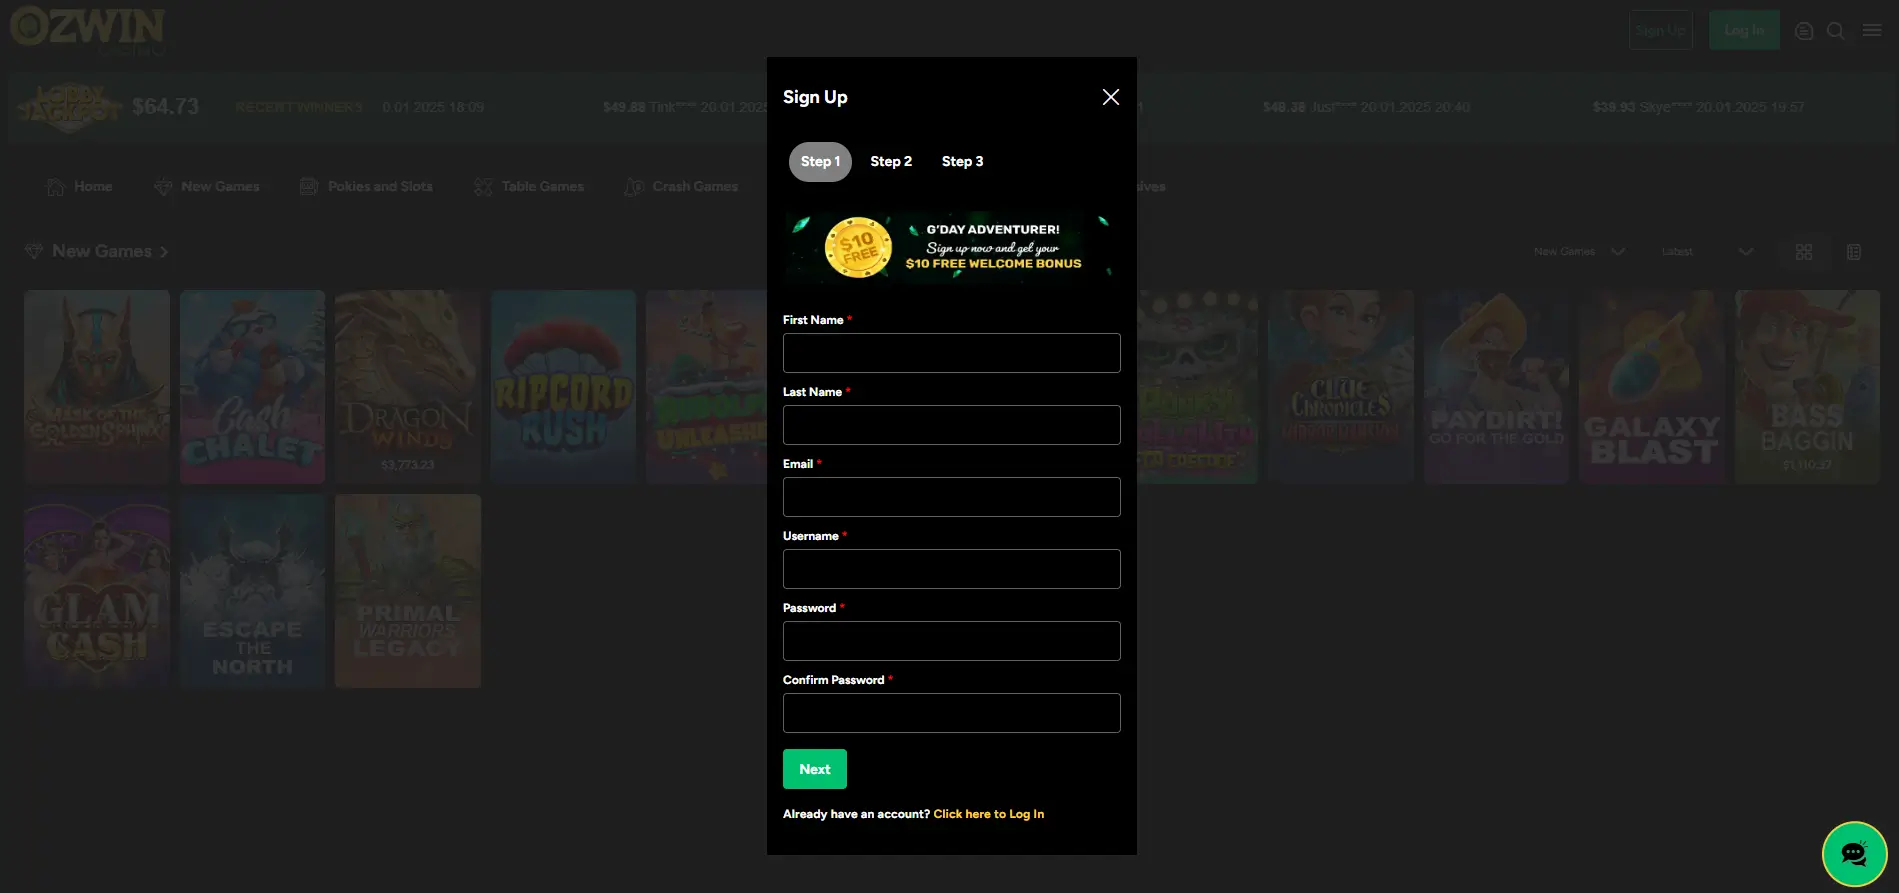This screenshot has height=893, width=1899.
Task: Select the Step 3 tab
Action: coord(962,162)
